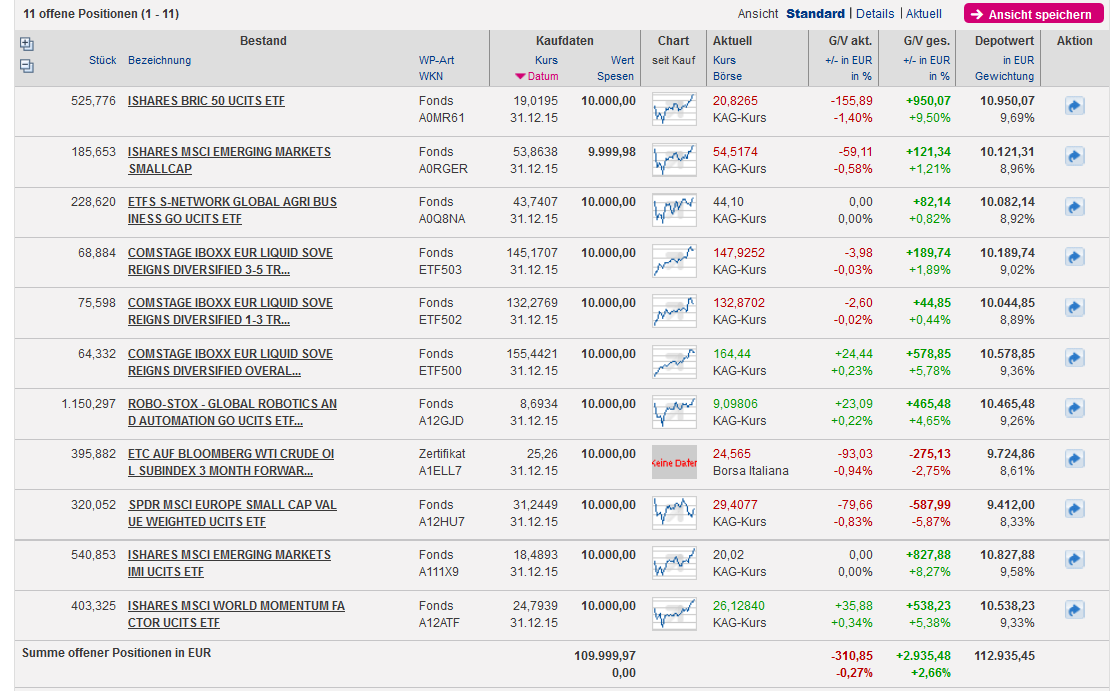1110x691 pixels.
Task: Click action icon for Comstage Sovereigns 3-5 row
Action: [x=1075, y=257]
